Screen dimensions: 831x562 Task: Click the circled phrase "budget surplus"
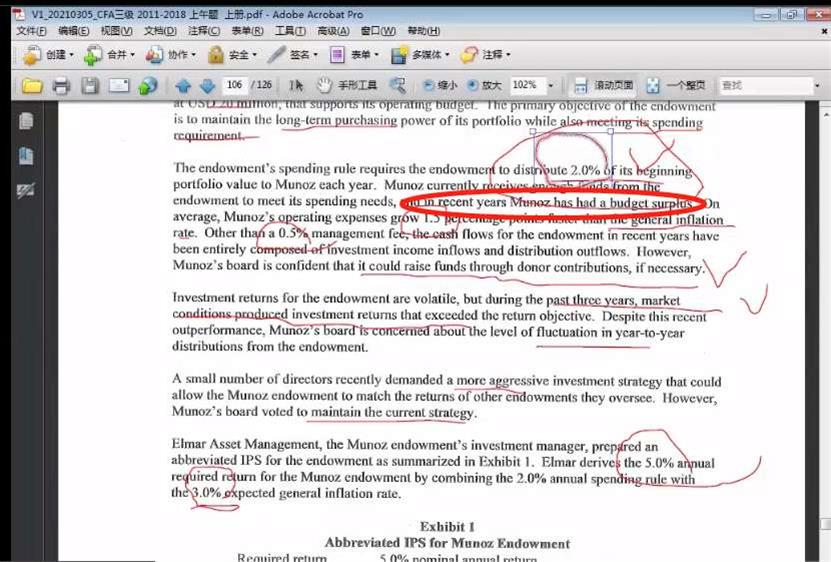[x=651, y=203]
